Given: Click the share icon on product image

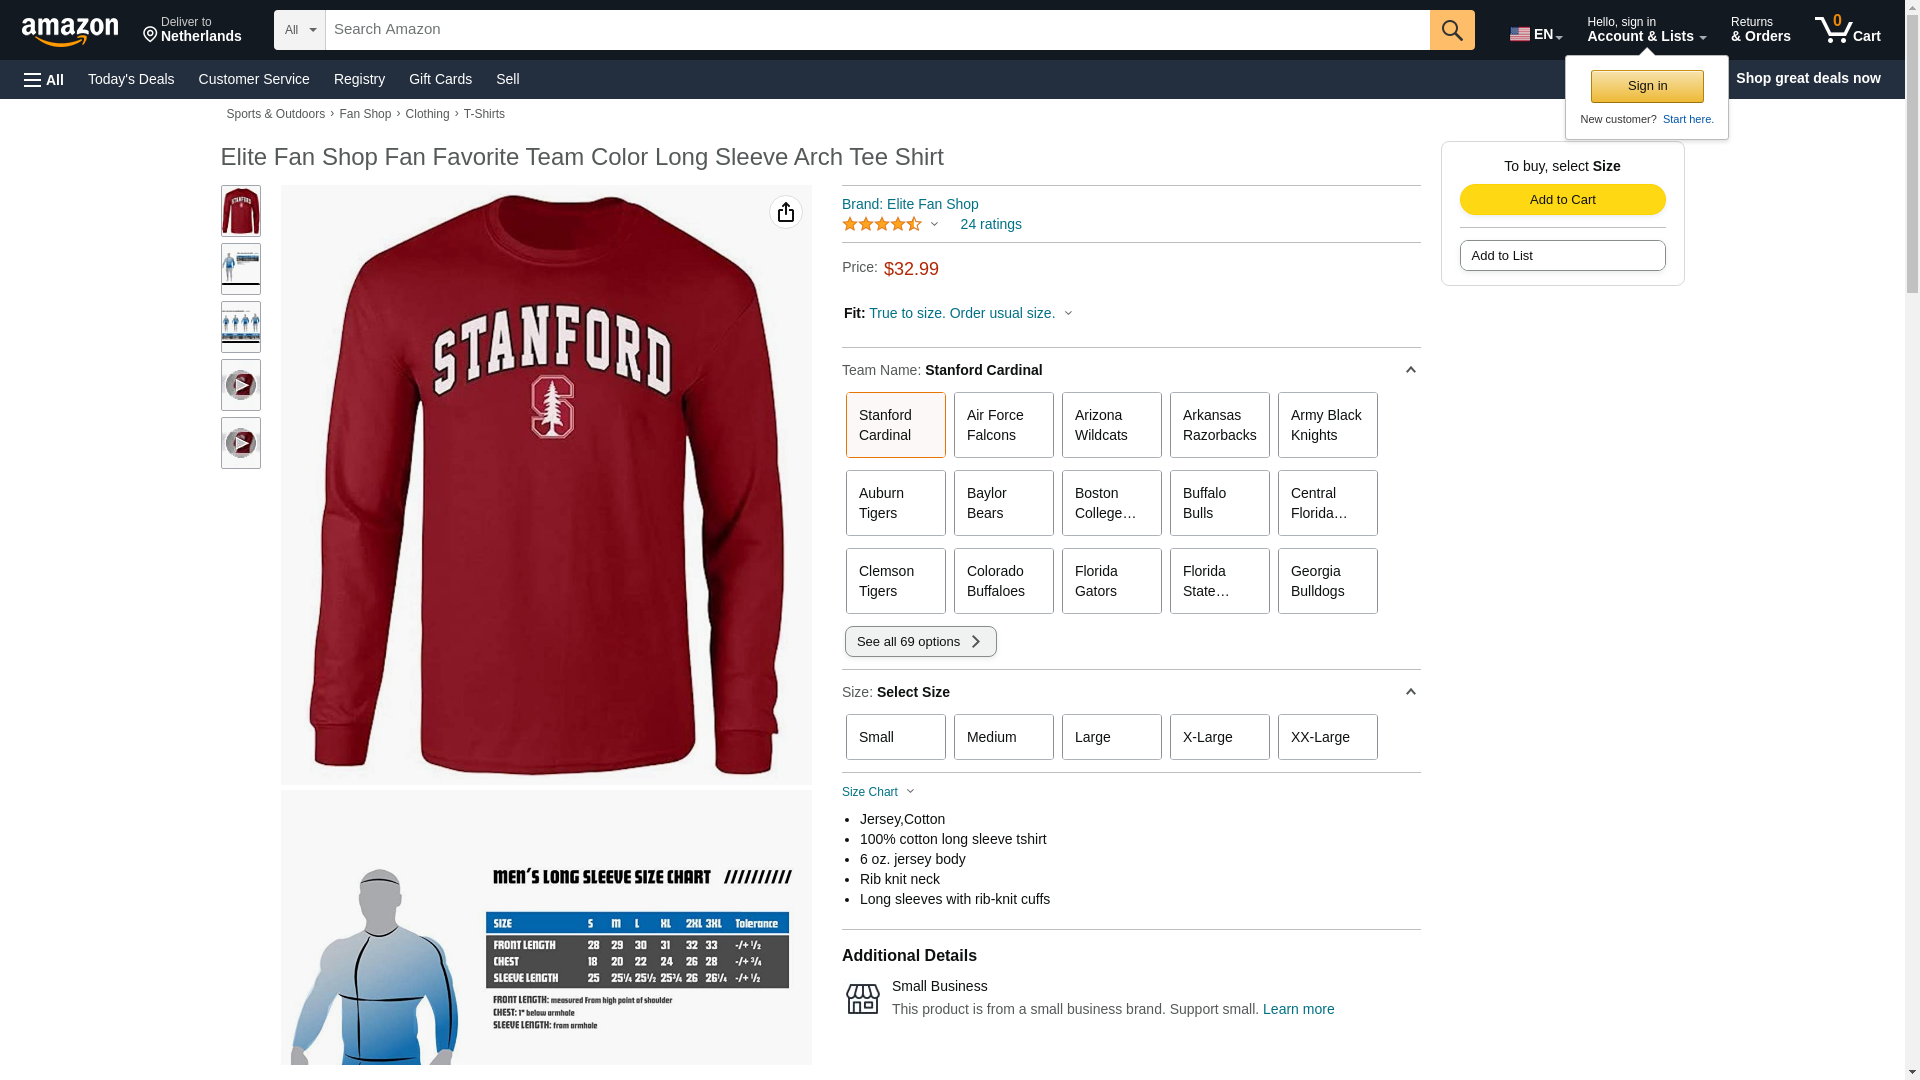Looking at the screenshot, I should click(x=786, y=212).
